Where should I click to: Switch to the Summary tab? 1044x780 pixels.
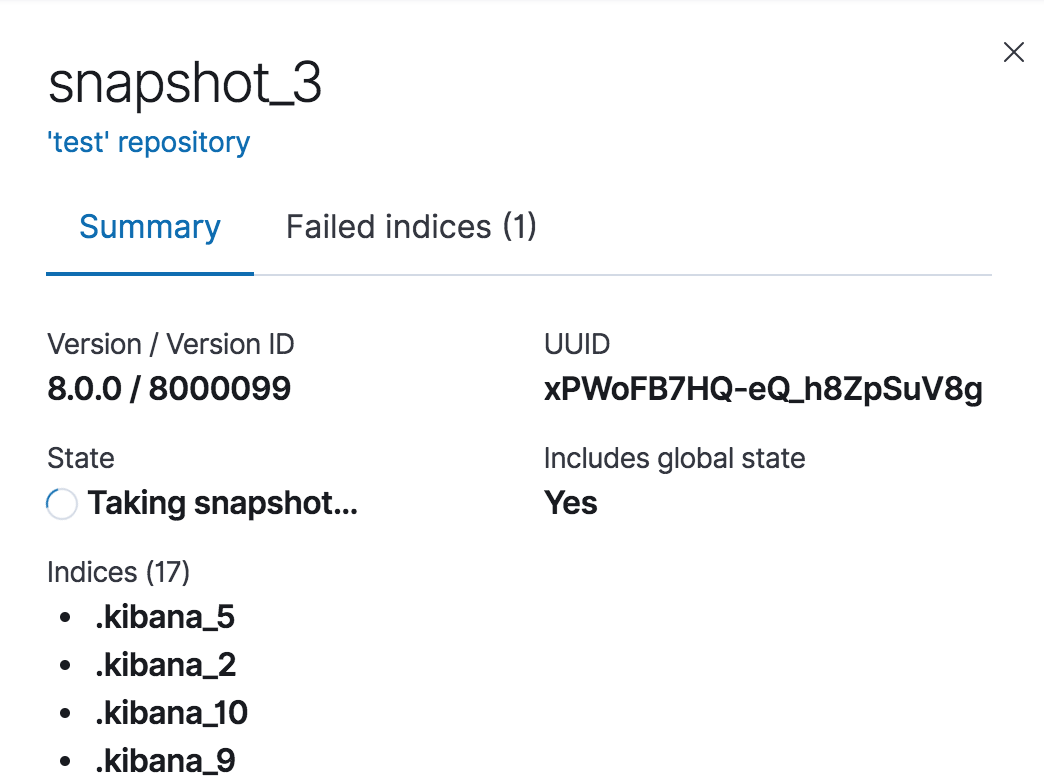click(x=150, y=227)
